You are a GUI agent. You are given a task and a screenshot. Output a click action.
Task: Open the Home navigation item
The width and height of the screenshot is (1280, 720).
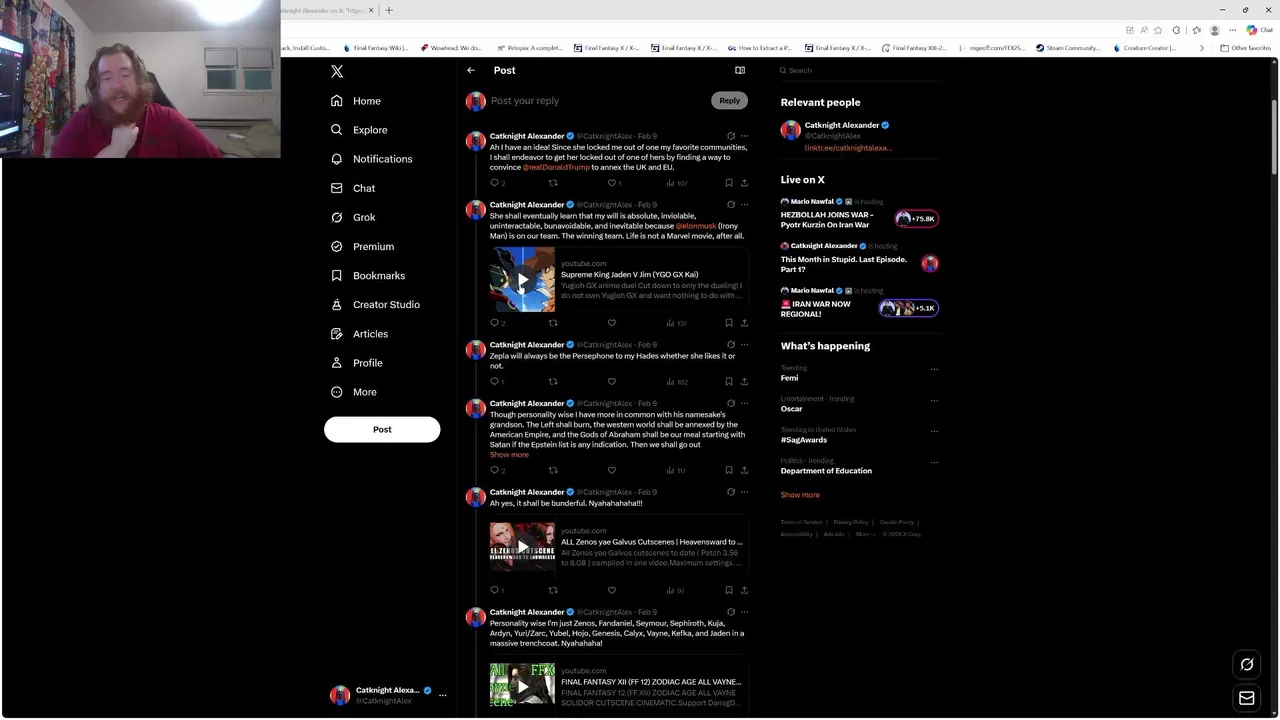(355, 101)
